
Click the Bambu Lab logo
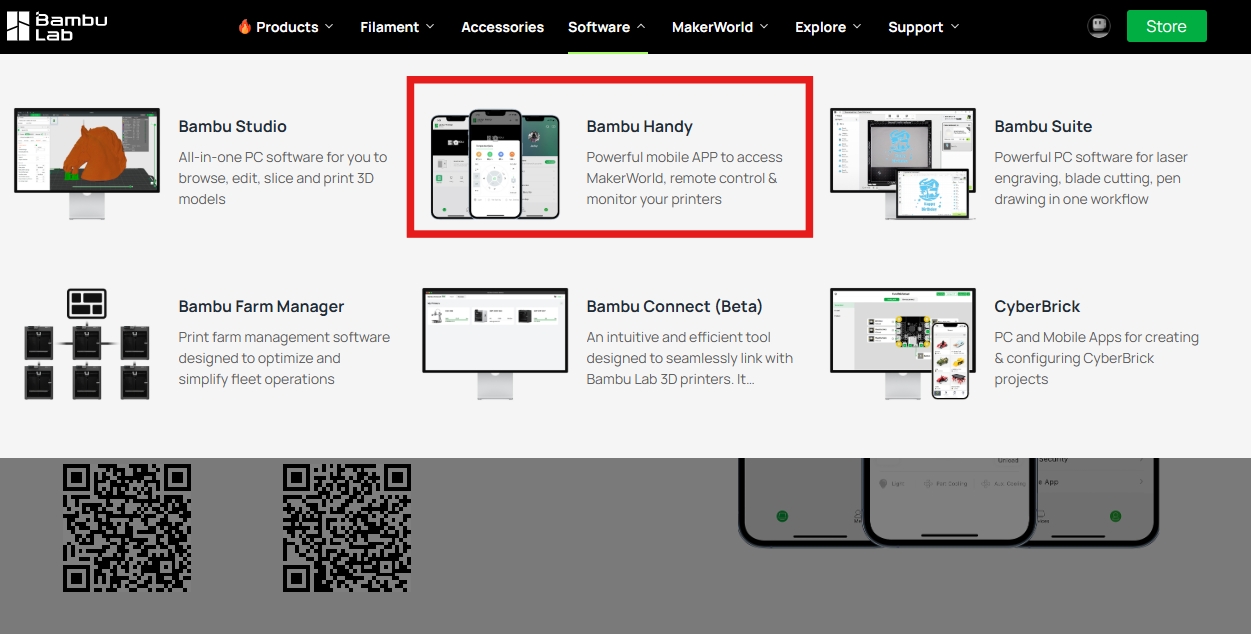click(56, 27)
